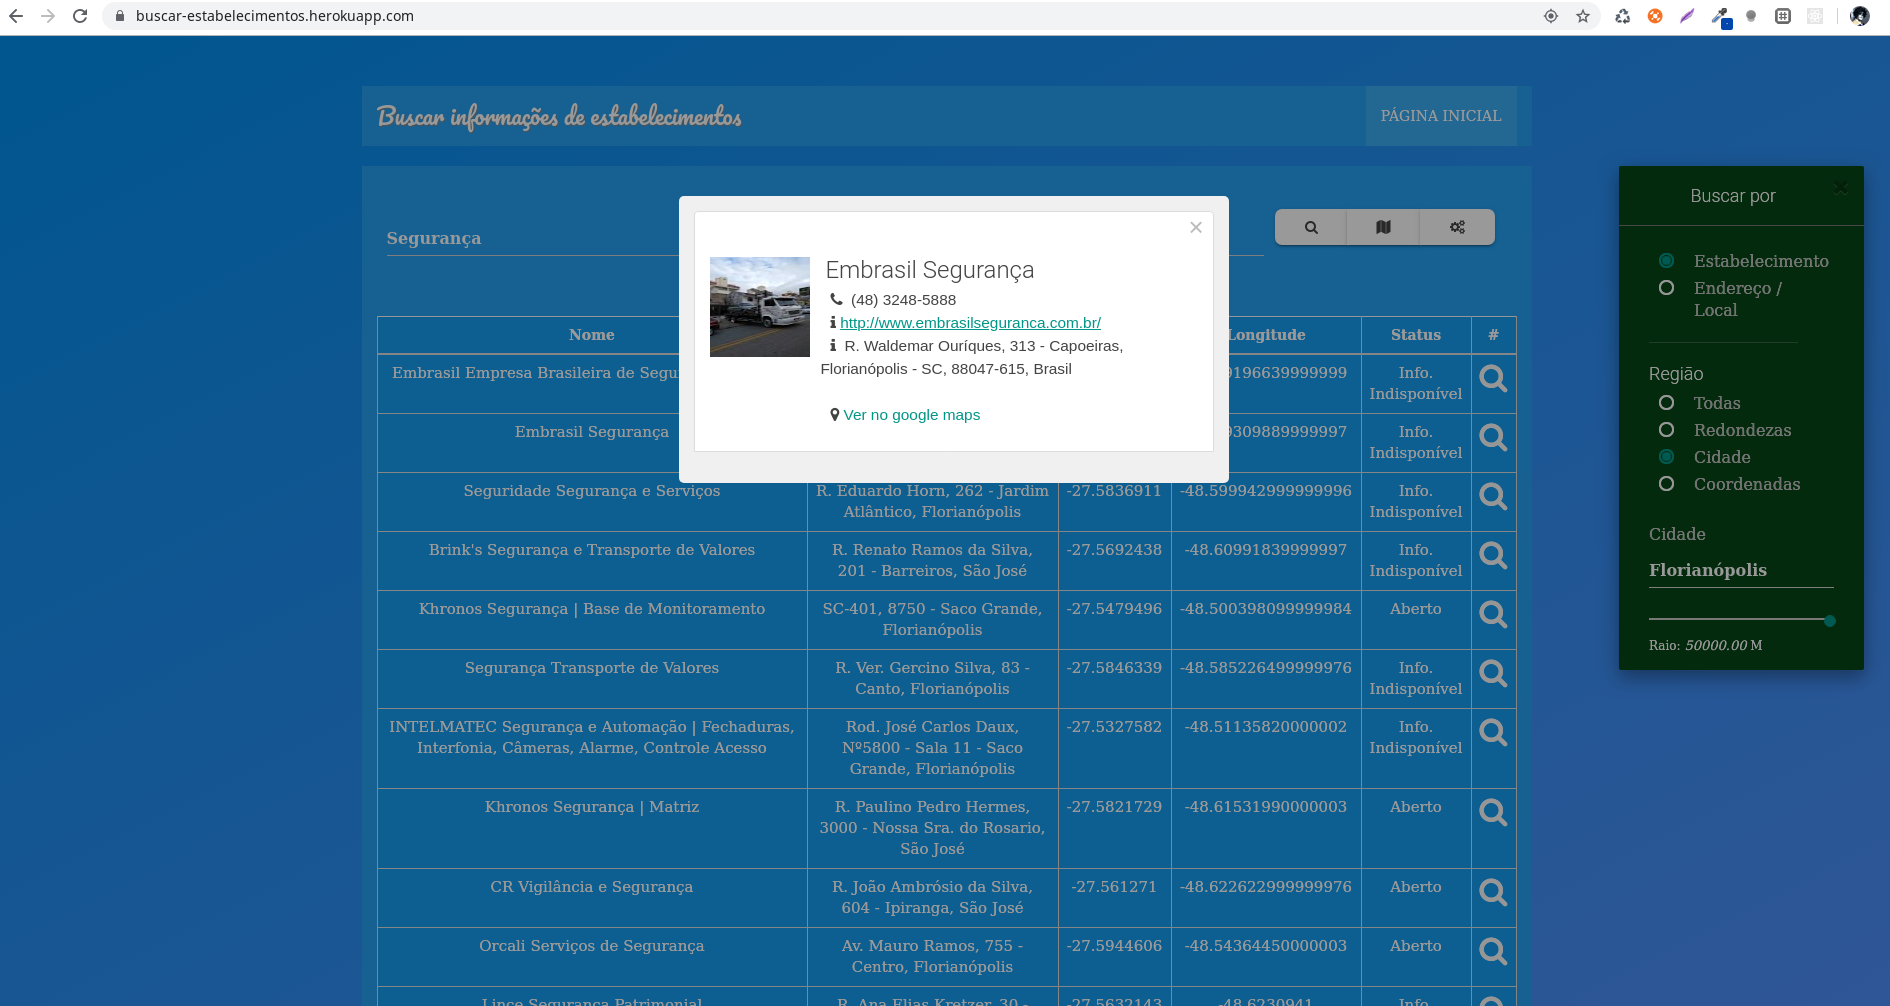Image resolution: width=1890 pixels, height=1006 pixels.
Task: Open the browser profile avatar
Action: point(1860,16)
